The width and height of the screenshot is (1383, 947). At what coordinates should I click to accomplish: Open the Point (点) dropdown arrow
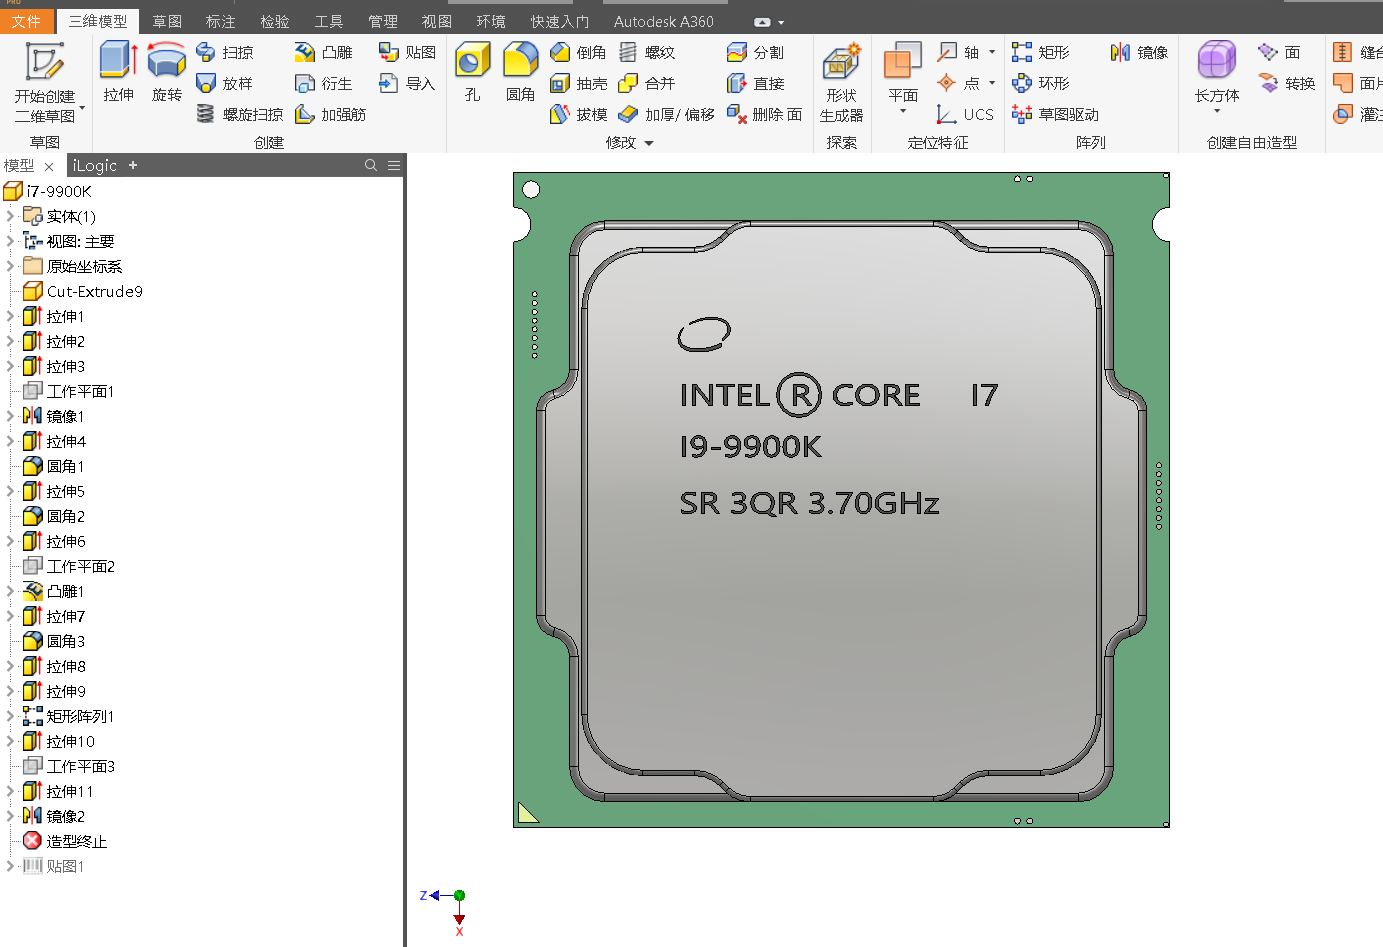point(992,83)
